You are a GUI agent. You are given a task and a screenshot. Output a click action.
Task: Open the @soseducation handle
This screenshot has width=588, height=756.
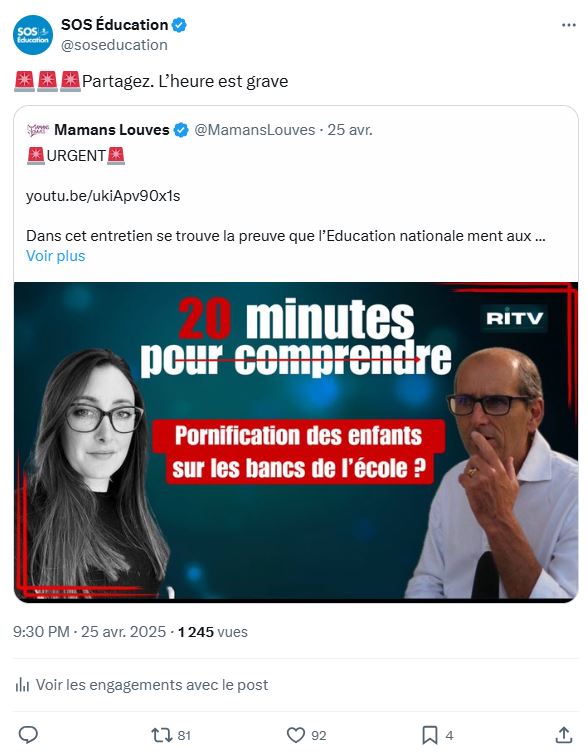[x=114, y=45]
